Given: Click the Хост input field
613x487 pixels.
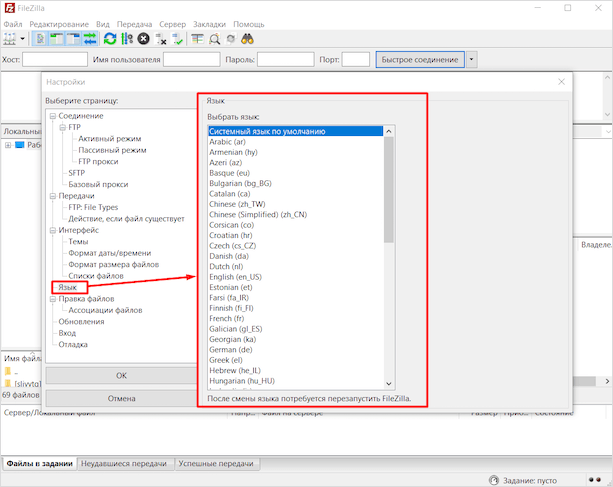Looking at the screenshot, I should click(x=55, y=60).
